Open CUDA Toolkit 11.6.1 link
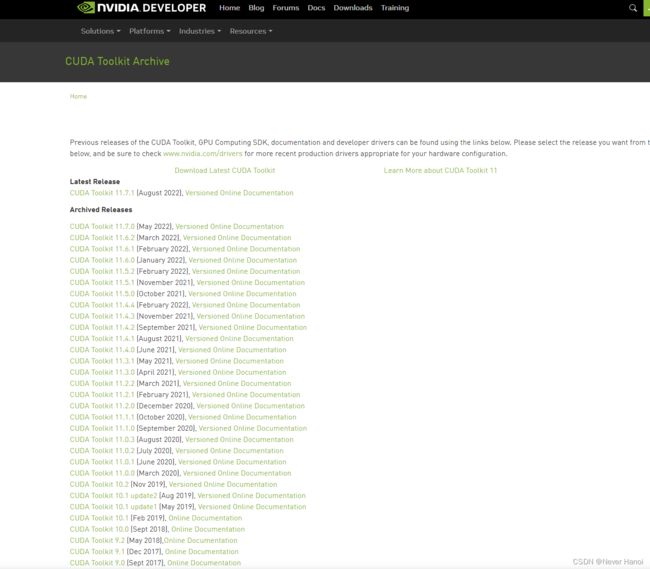Screen dimensions: 650x569 pyautogui.click(x=102, y=249)
